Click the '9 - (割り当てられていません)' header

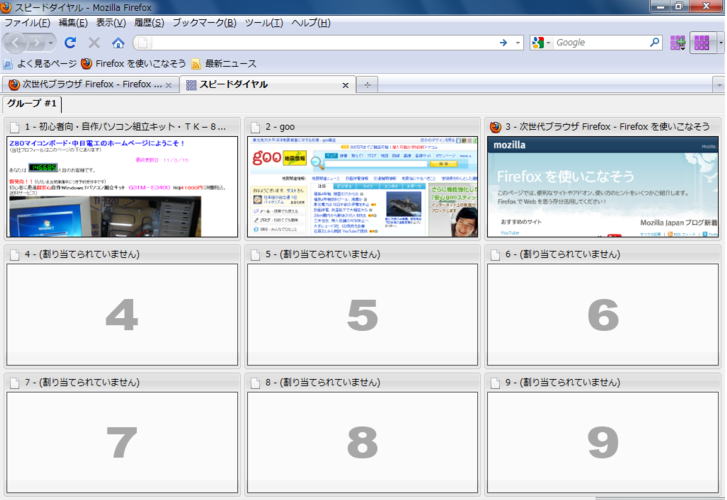pos(563,382)
